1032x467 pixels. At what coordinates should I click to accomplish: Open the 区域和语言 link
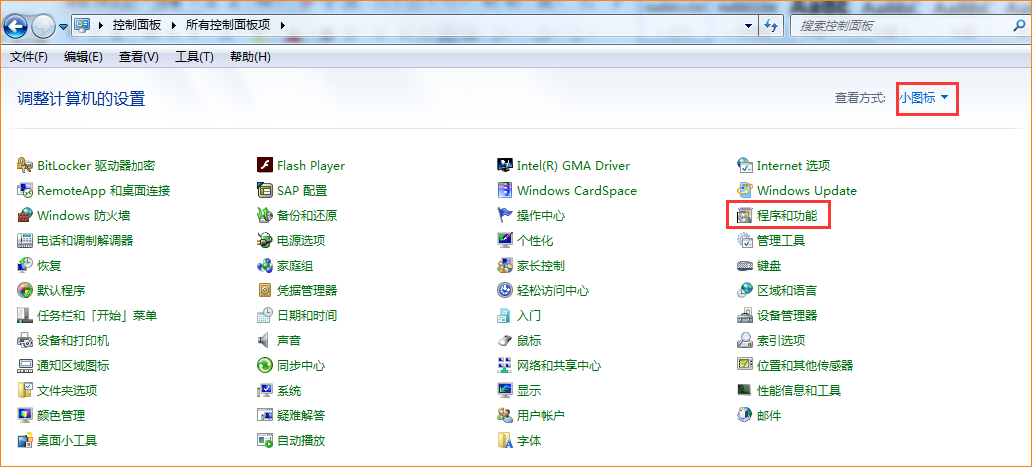click(x=787, y=291)
